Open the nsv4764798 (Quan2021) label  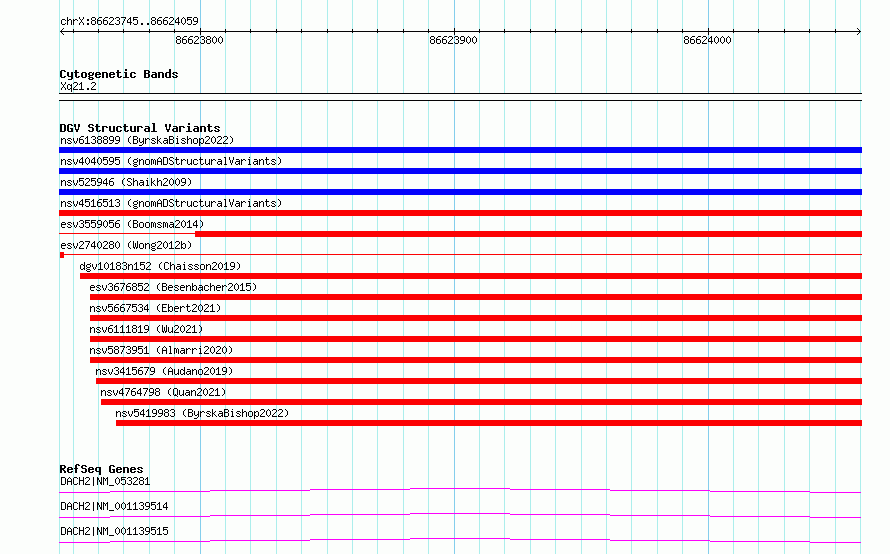tap(163, 392)
